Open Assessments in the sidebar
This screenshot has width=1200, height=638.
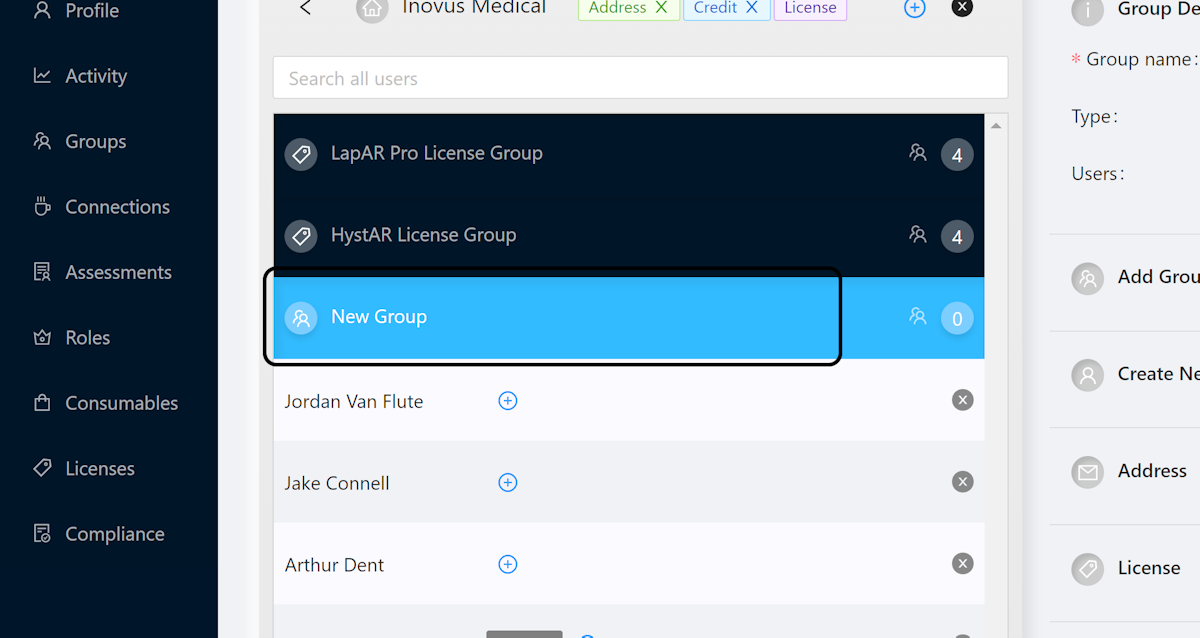pos(102,272)
